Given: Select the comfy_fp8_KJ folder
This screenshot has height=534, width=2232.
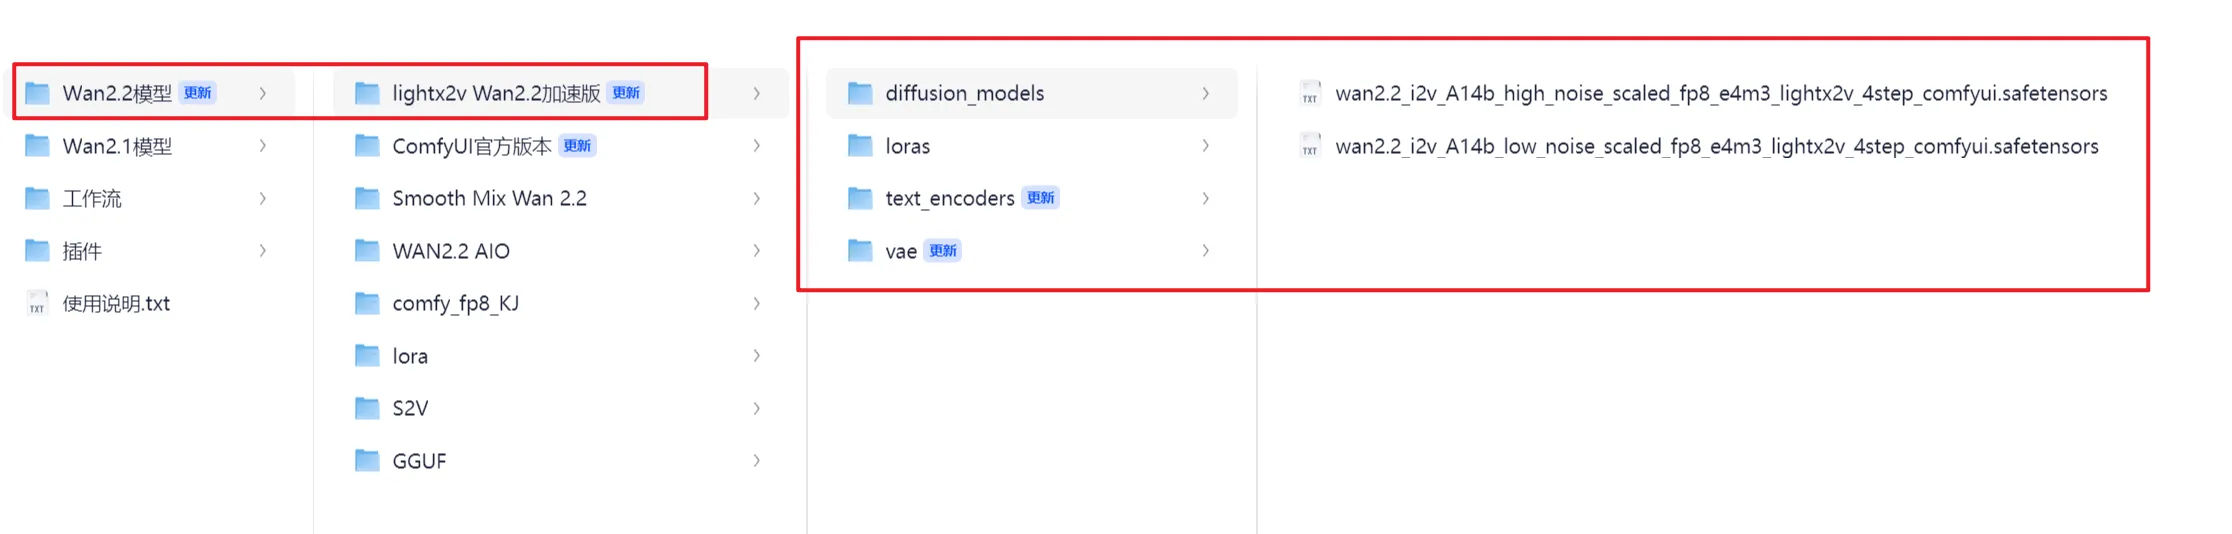Looking at the screenshot, I should click(455, 303).
